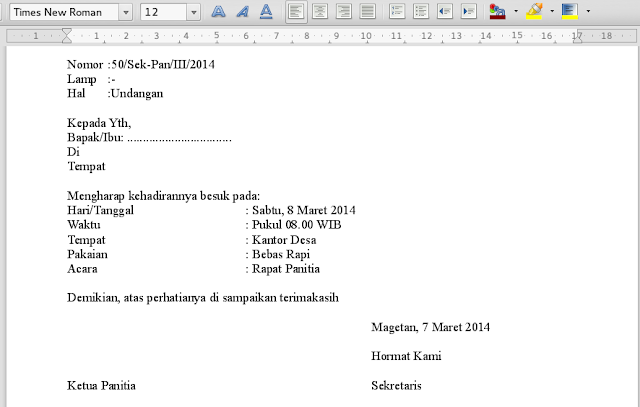Viewport: 640px width, 407px height.
Task: Apply Underline with the underlined A icon
Action: click(266, 11)
